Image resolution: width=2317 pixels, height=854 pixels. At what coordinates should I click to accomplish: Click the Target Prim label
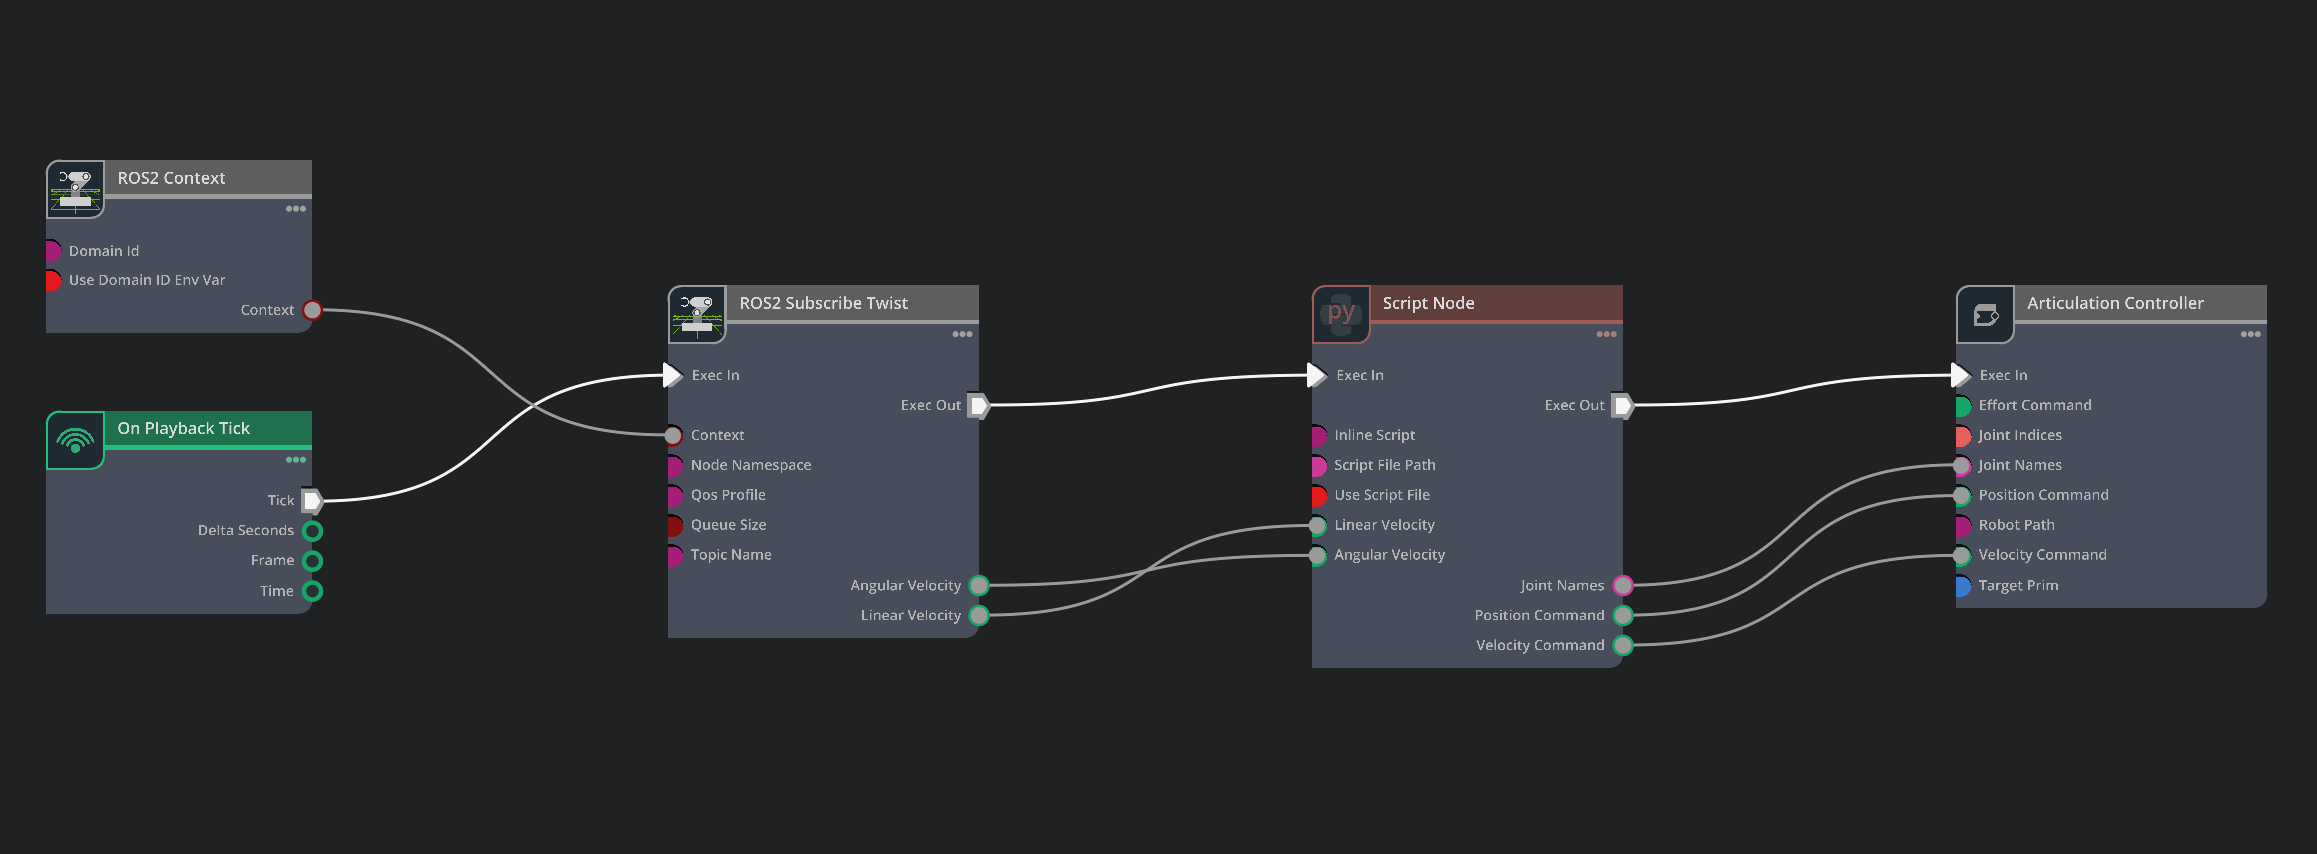click(x=2018, y=585)
